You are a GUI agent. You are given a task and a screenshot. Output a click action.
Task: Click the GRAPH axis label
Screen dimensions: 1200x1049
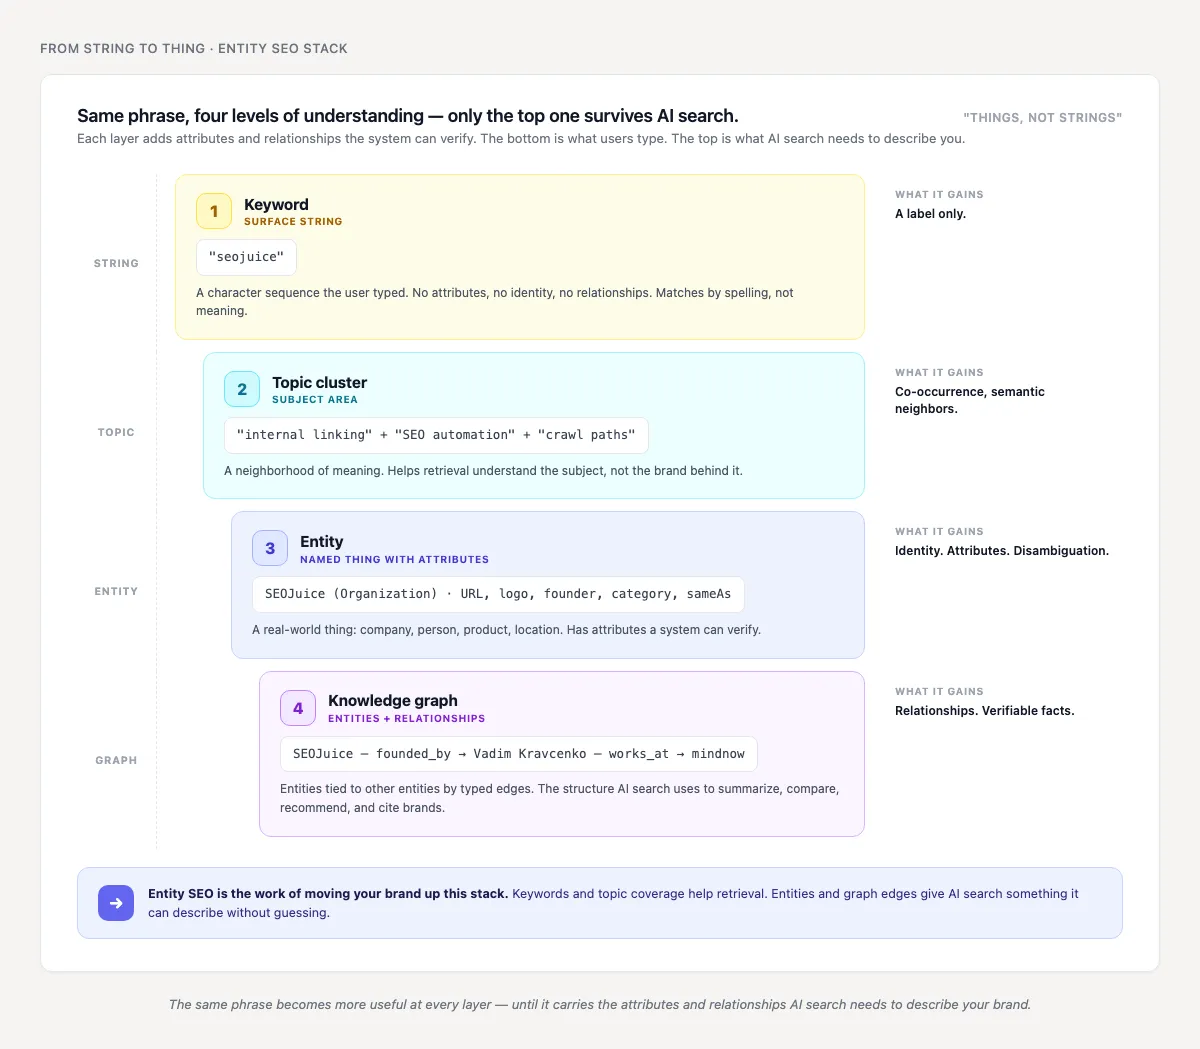point(116,760)
